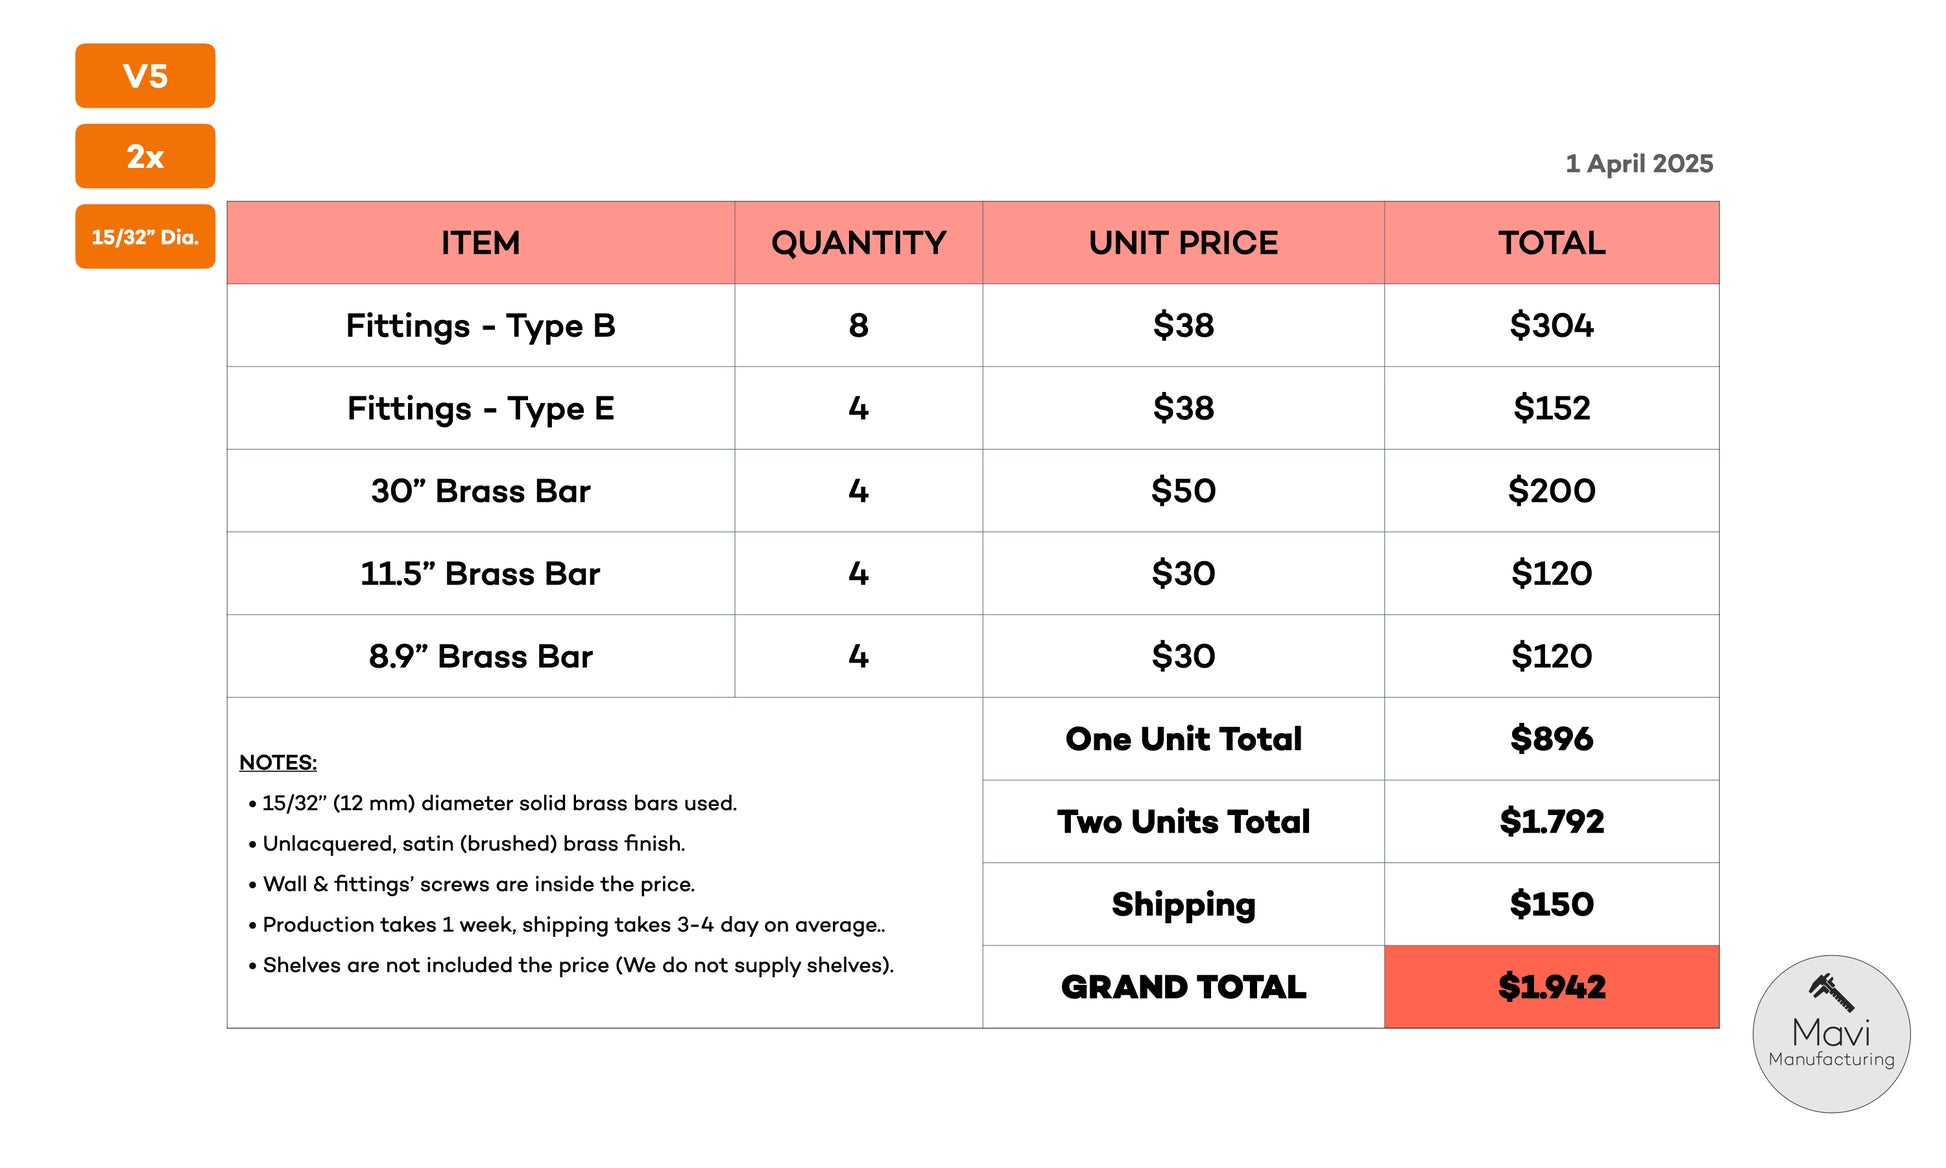Click the 11.5" Brass Bar item cell
The width and height of the screenshot is (1946, 1168).
481,574
